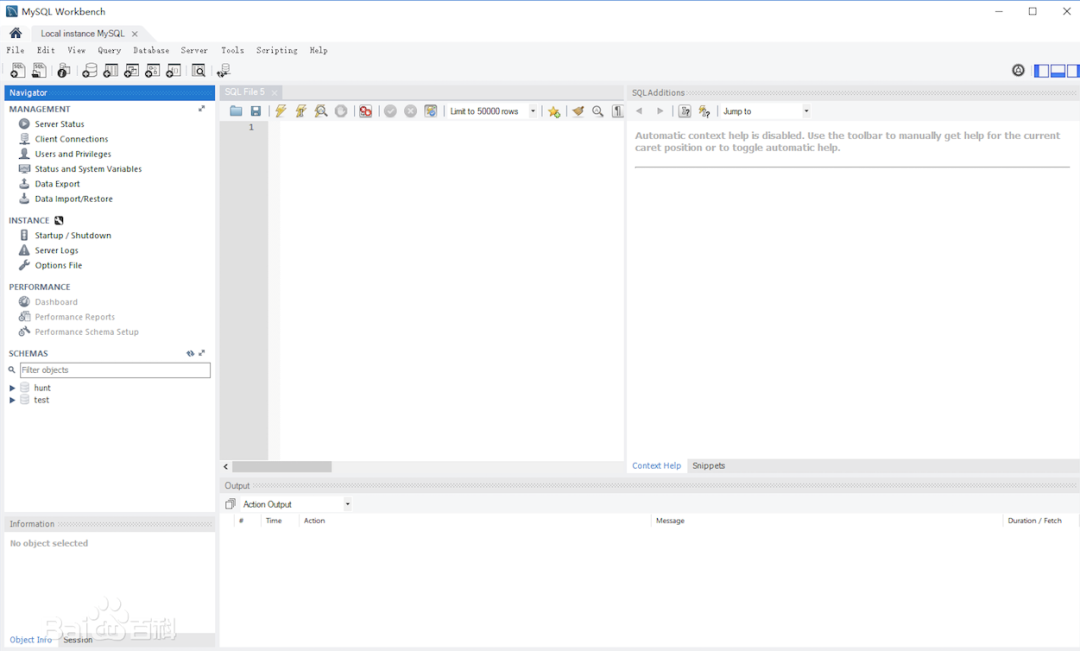Open the Scripting menu
The image size is (1080, 651).
[277, 50]
